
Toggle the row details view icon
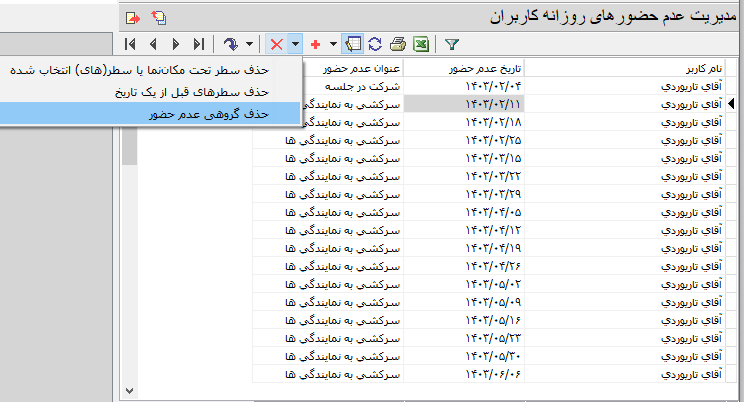click(x=353, y=44)
